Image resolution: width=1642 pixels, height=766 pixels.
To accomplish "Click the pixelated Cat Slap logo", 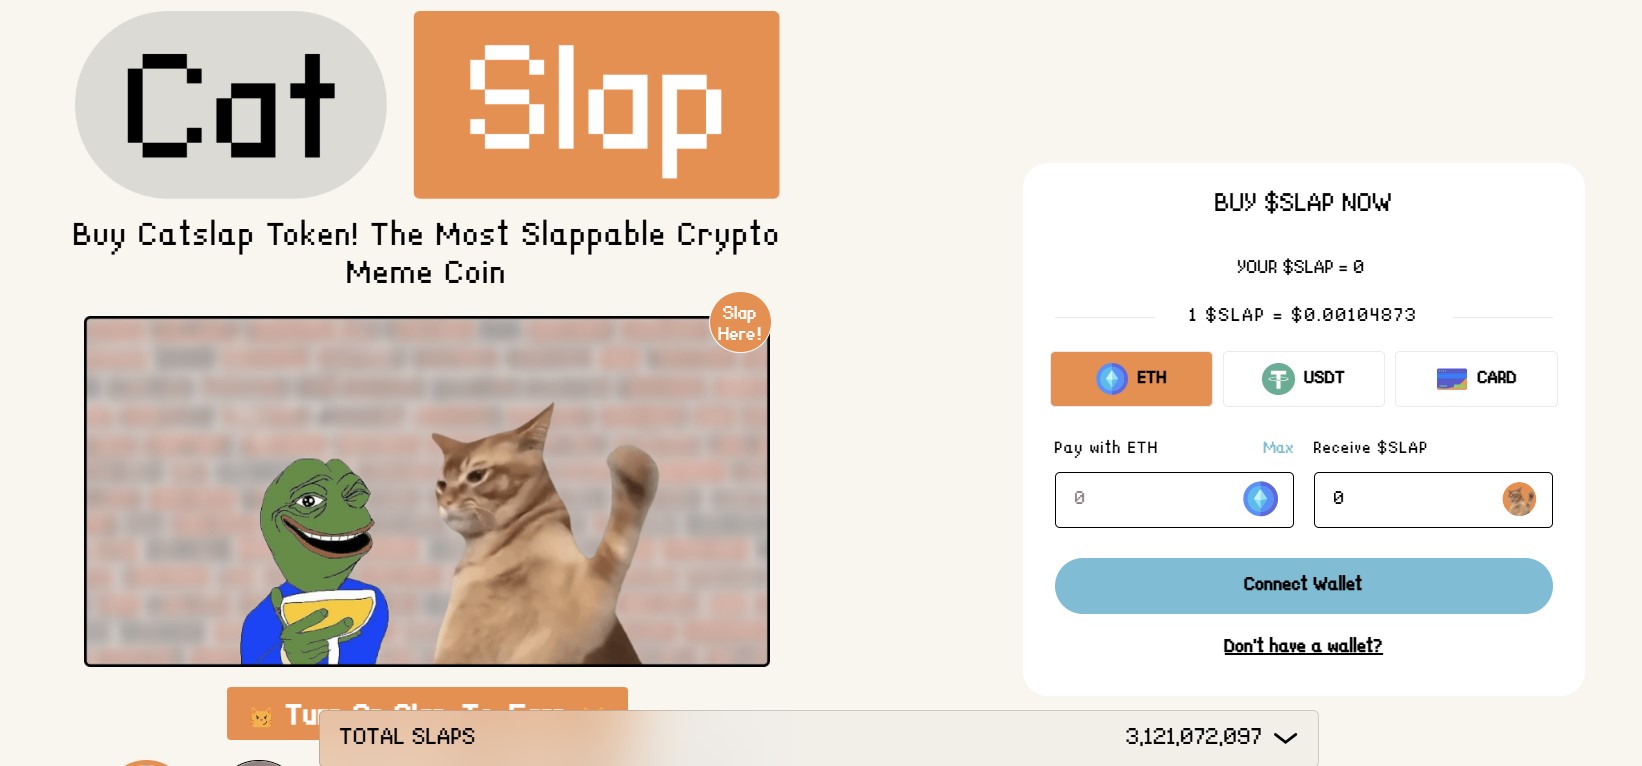I will point(424,103).
